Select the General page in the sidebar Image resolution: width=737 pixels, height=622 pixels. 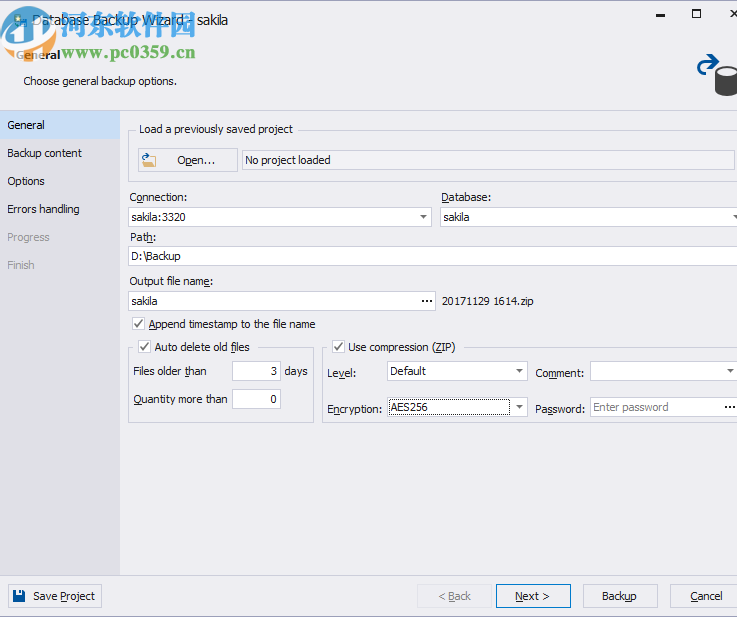click(60, 125)
